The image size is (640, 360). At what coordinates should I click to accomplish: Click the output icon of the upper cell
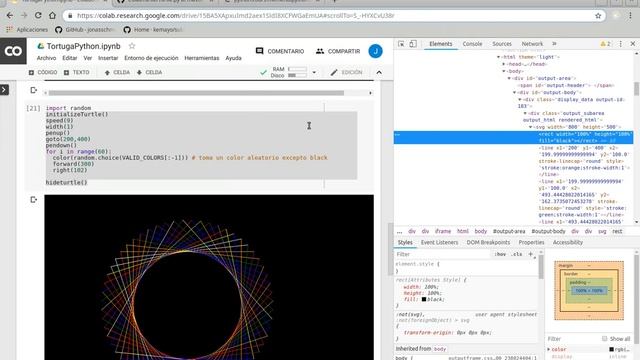point(33,90)
